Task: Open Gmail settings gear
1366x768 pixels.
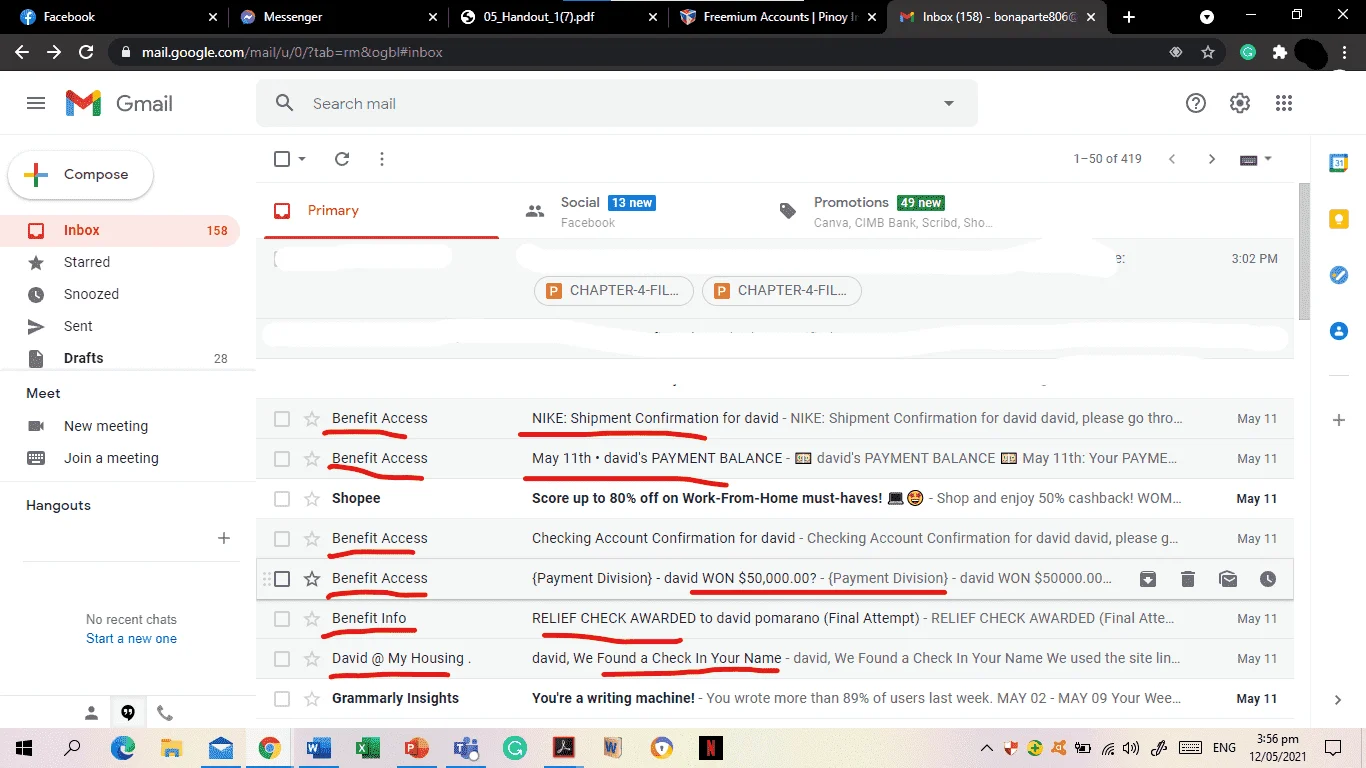Action: click(x=1240, y=103)
